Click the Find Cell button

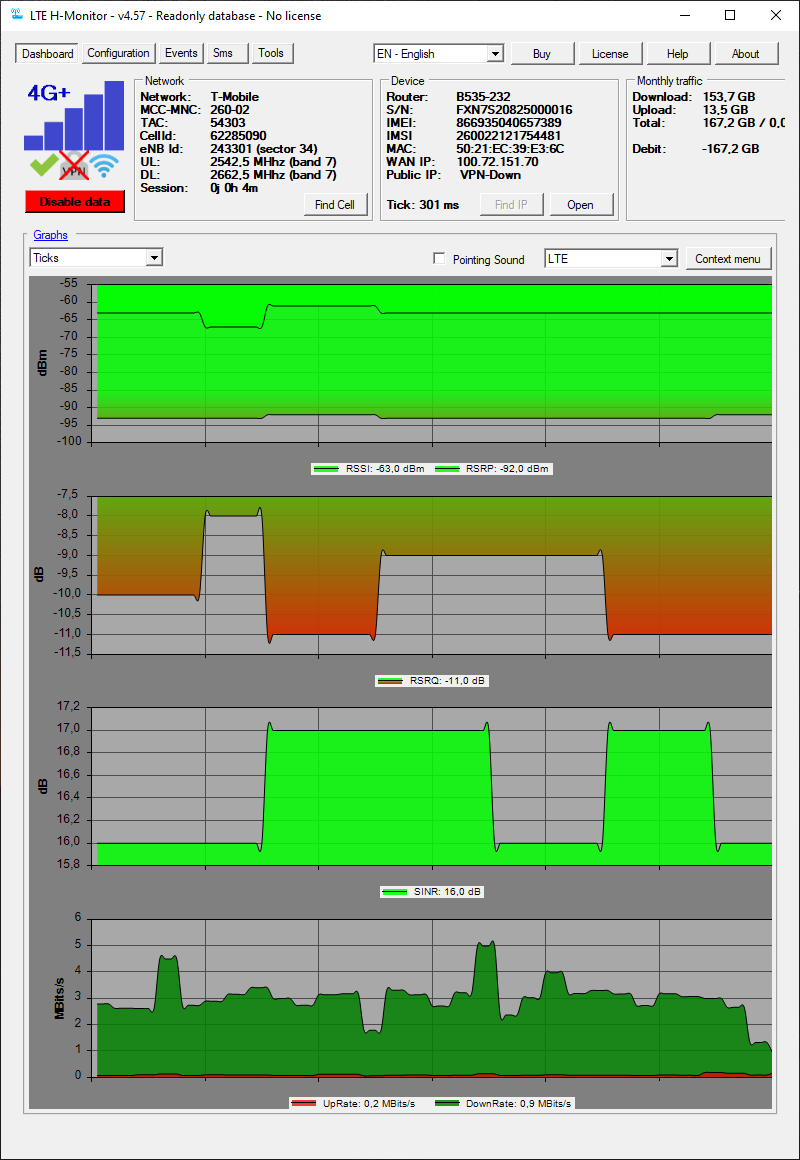(x=335, y=205)
